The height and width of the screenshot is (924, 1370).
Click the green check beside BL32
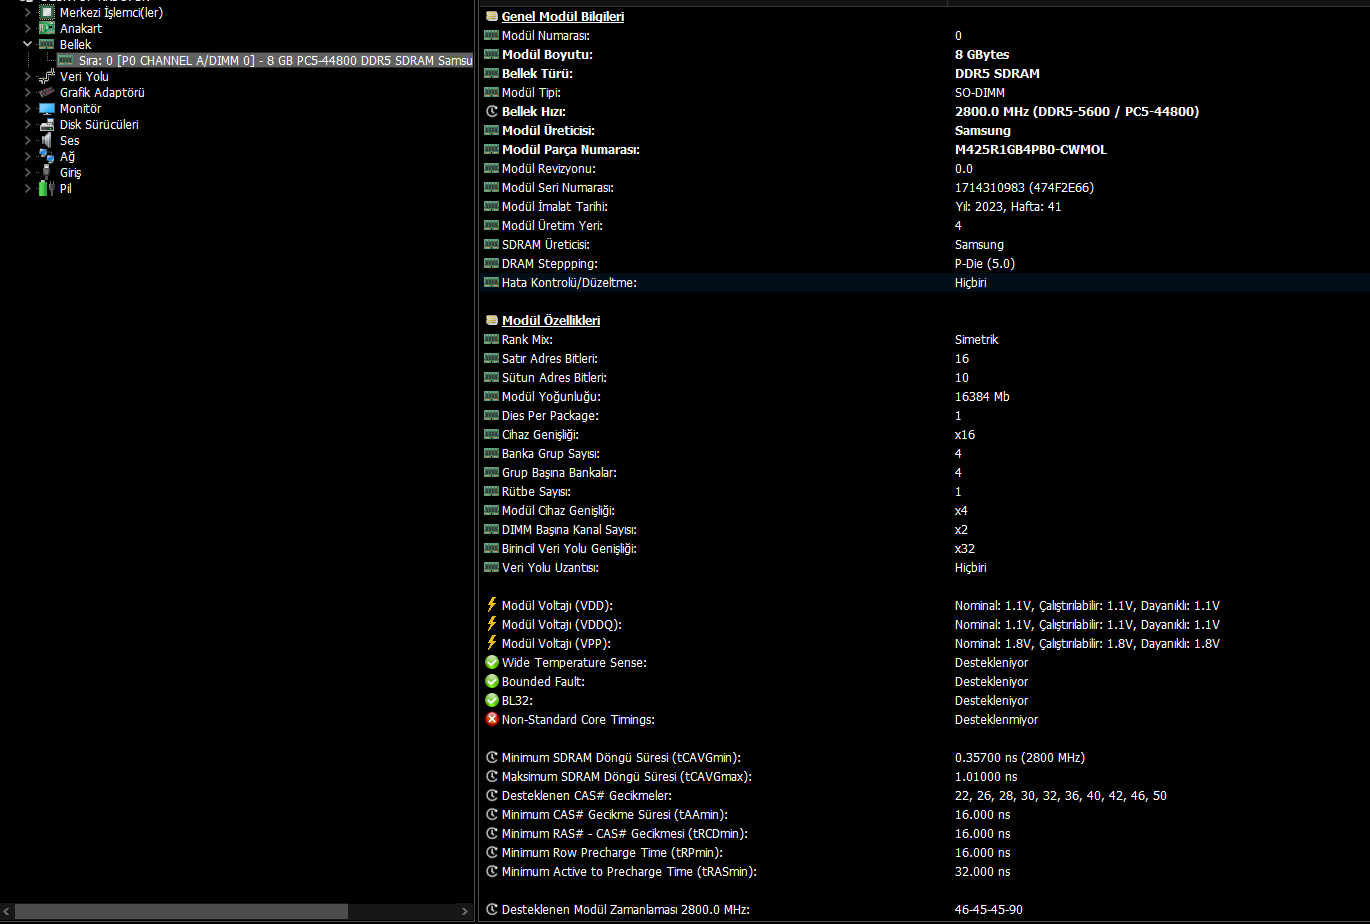pos(491,700)
